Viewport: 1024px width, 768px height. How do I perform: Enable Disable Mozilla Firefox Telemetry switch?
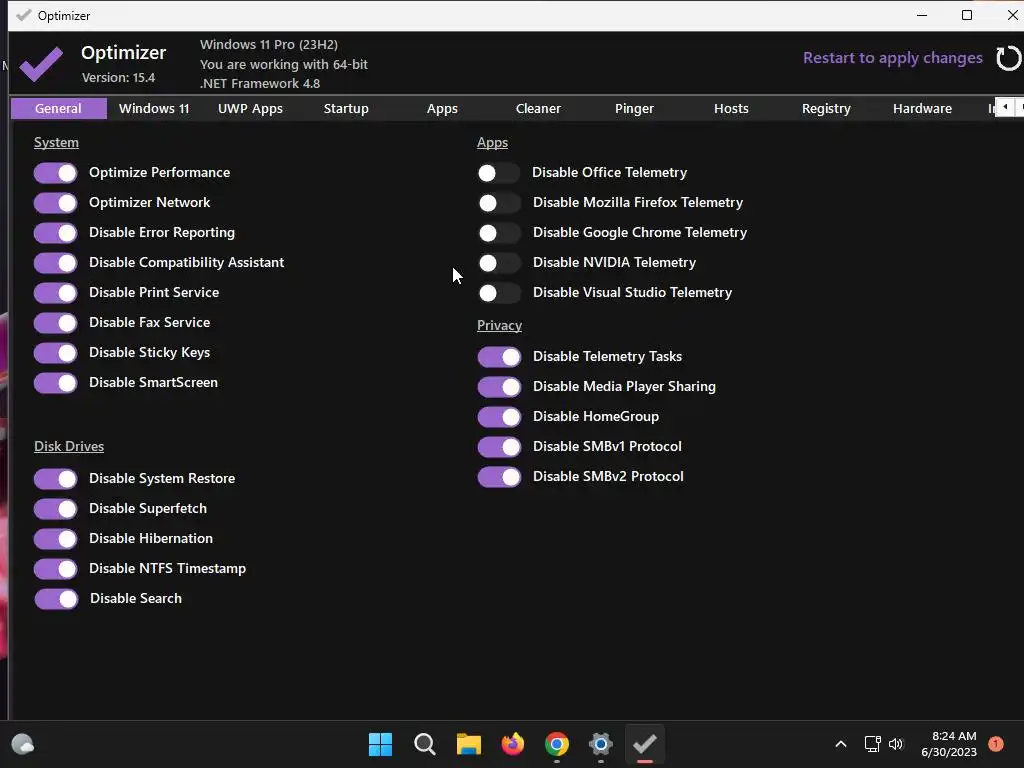(x=499, y=203)
